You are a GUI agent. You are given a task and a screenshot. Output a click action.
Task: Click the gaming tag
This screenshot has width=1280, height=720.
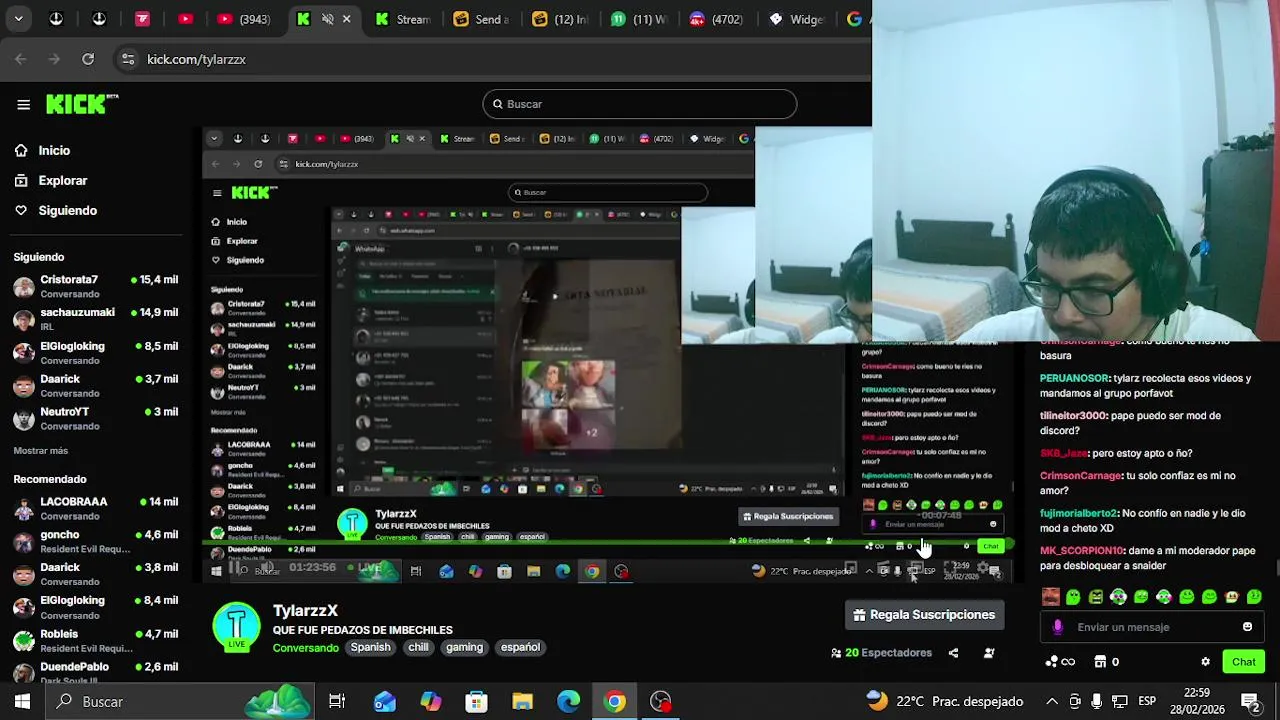click(x=464, y=647)
